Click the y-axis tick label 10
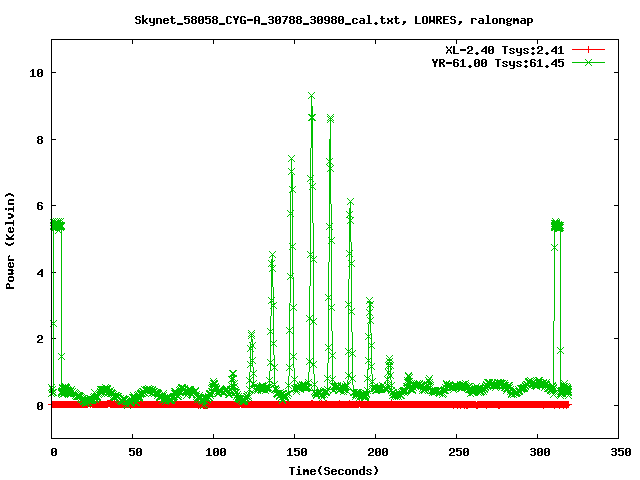Image resolution: width=640 pixels, height=480 pixels. pos(36,73)
